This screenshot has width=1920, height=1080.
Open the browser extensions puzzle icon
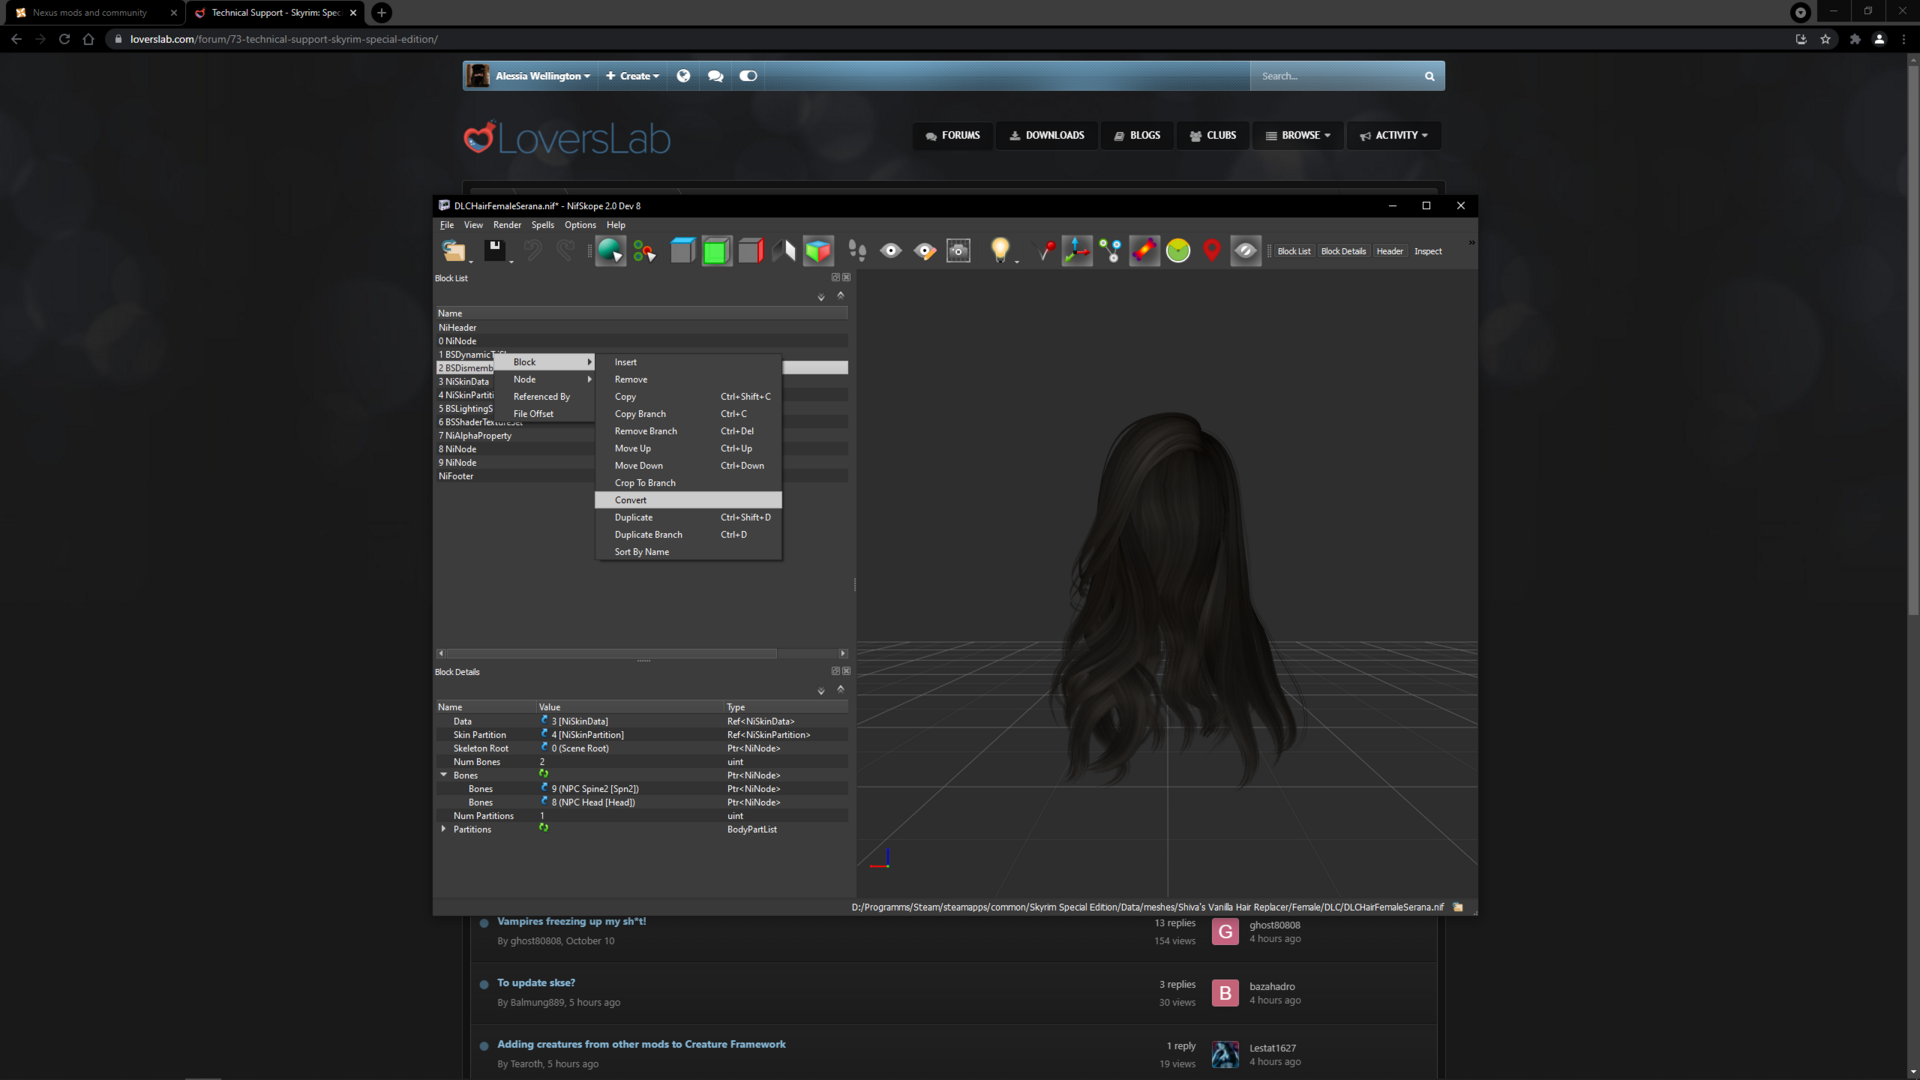coord(1855,39)
